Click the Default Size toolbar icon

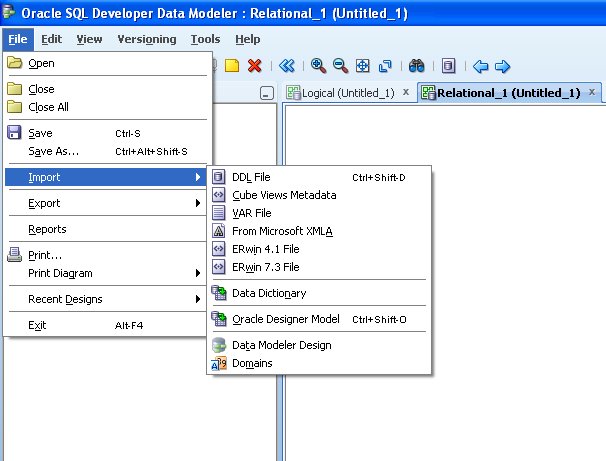[x=385, y=66]
